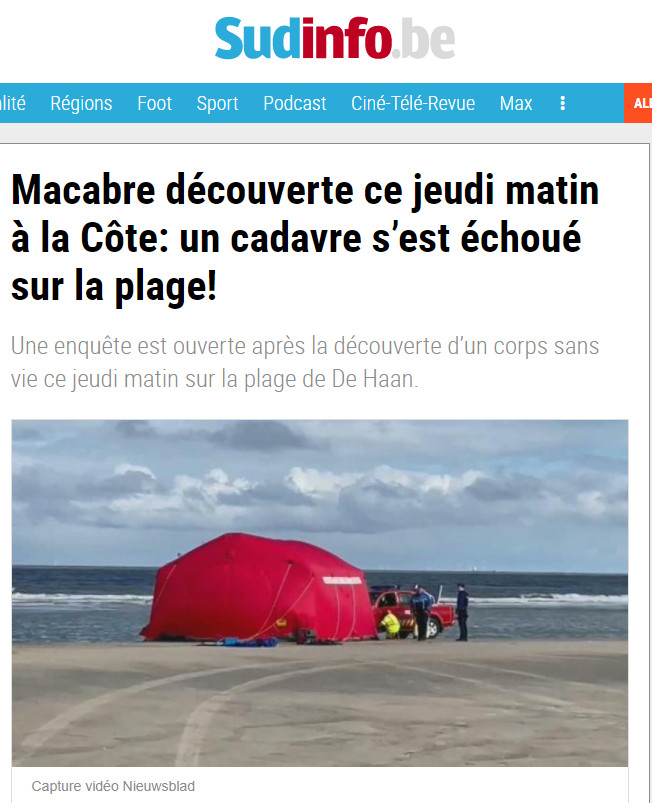The width and height of the screenshot is (652, 803).
Task: Click the red pickup truck in photo
Action: (413, 612)
